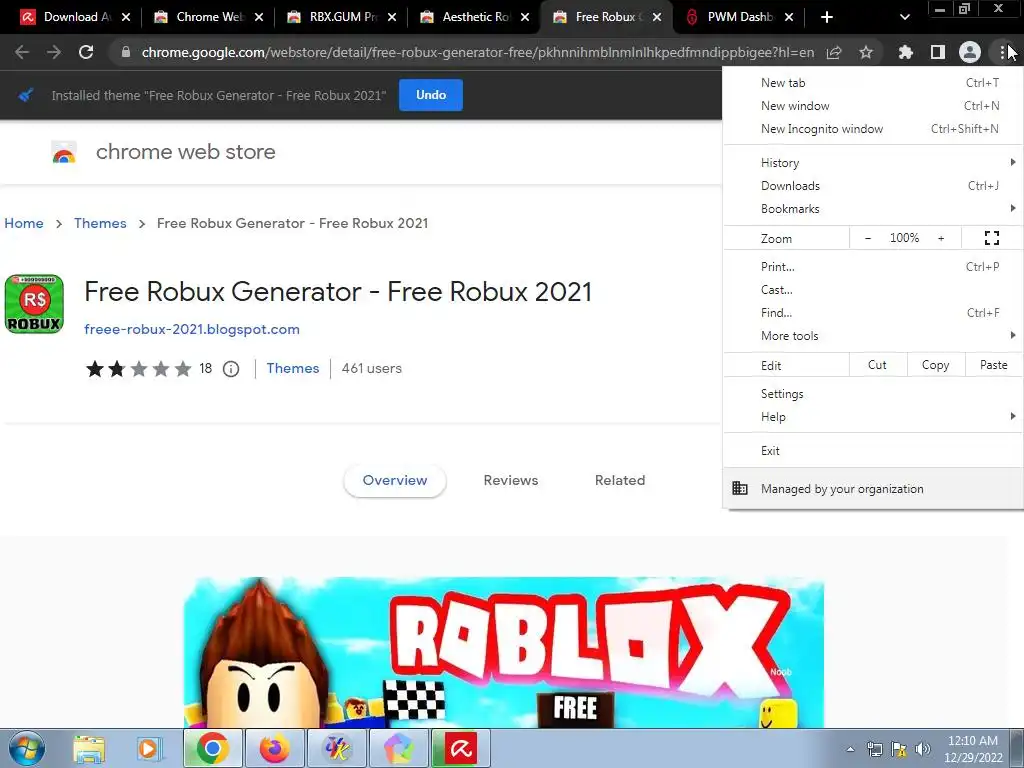Image resolution: width=1024 pixels, height=768 pixels.
Task: Open a New Incognito window
Action: coord(872,129)
